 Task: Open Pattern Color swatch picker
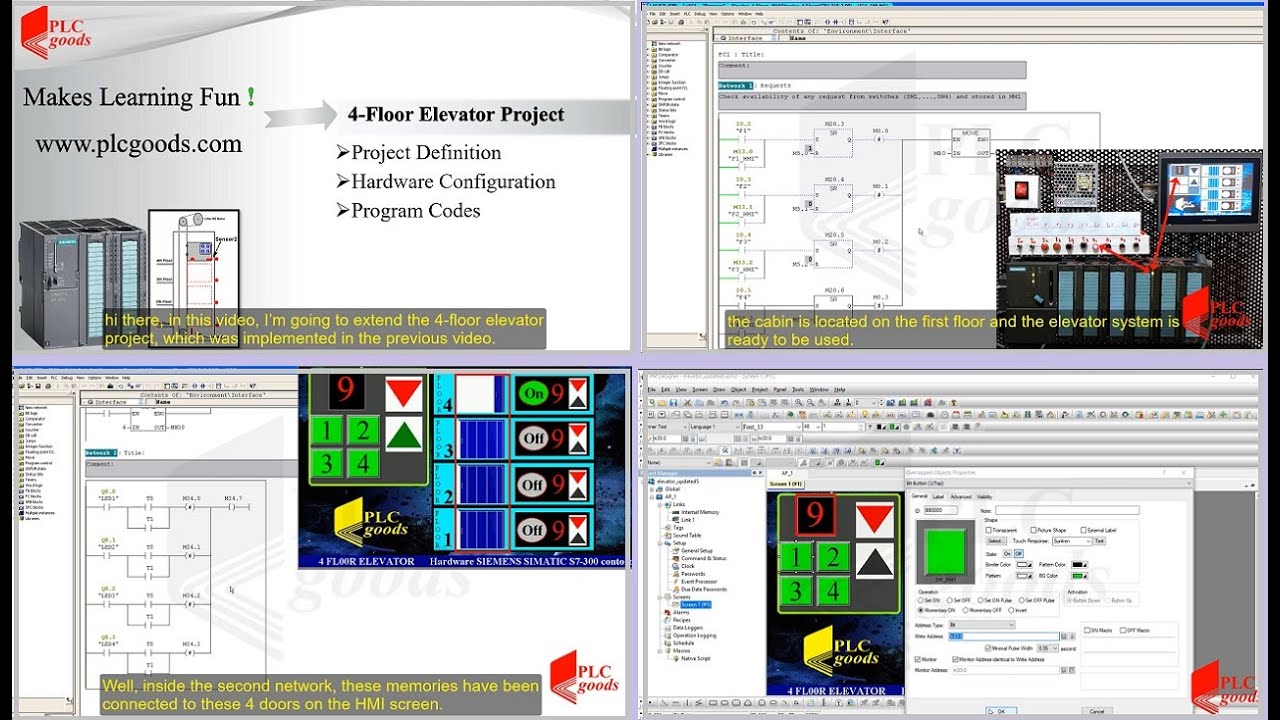coord(1079,564)
